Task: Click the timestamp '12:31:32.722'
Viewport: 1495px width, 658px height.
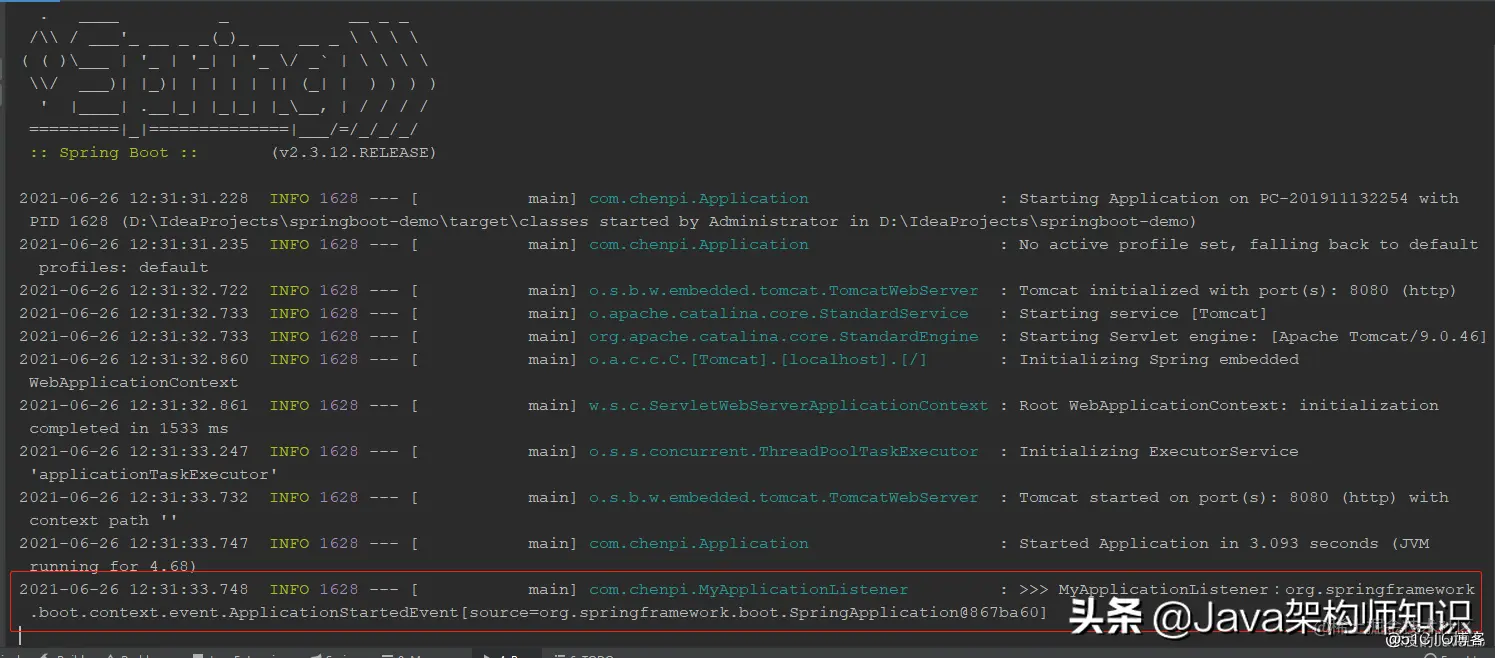Action: (x=189, y=291)
